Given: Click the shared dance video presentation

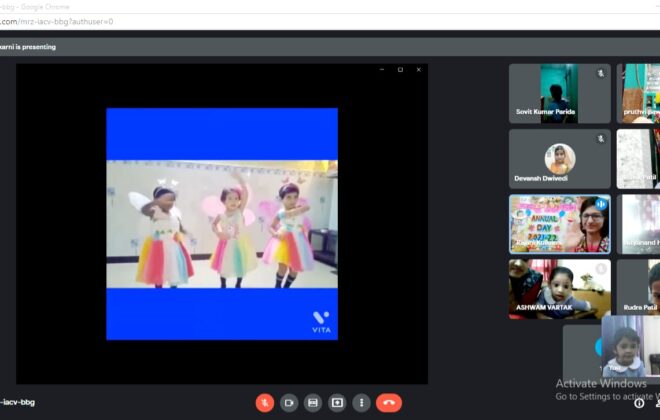Looking at the screenshot, I should click(222, 224).
